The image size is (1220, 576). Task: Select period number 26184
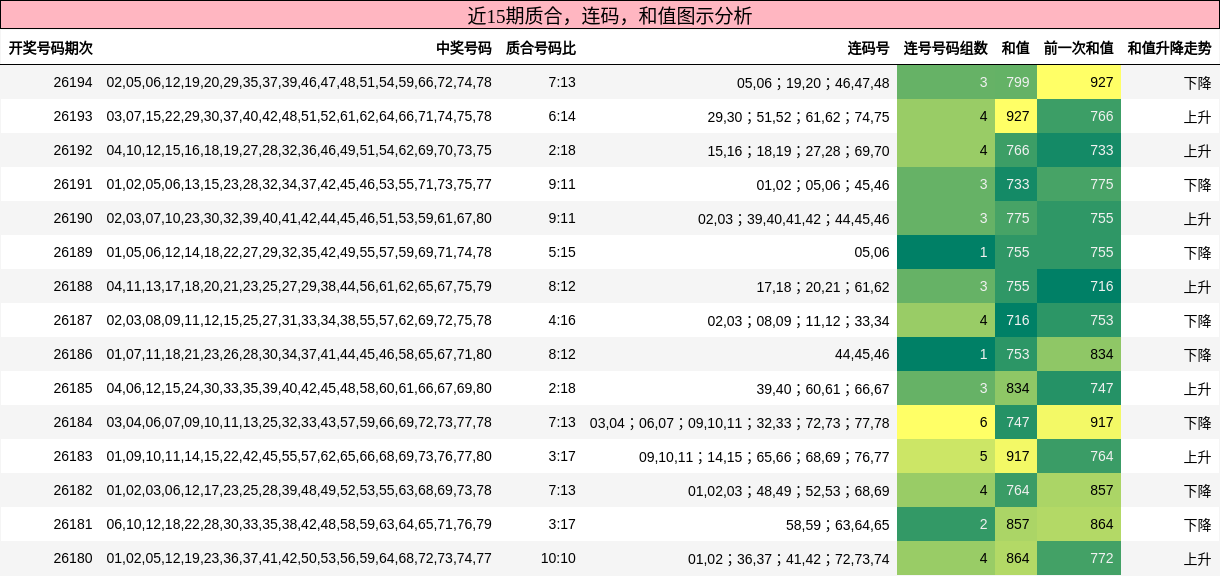point(73,422)
